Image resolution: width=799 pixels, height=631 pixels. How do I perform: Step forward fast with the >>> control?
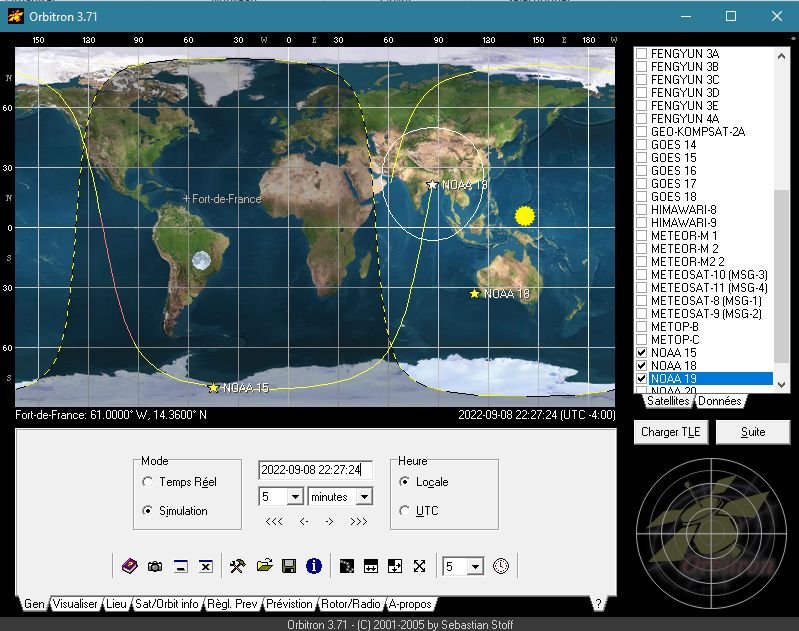(x=358, y=521)
